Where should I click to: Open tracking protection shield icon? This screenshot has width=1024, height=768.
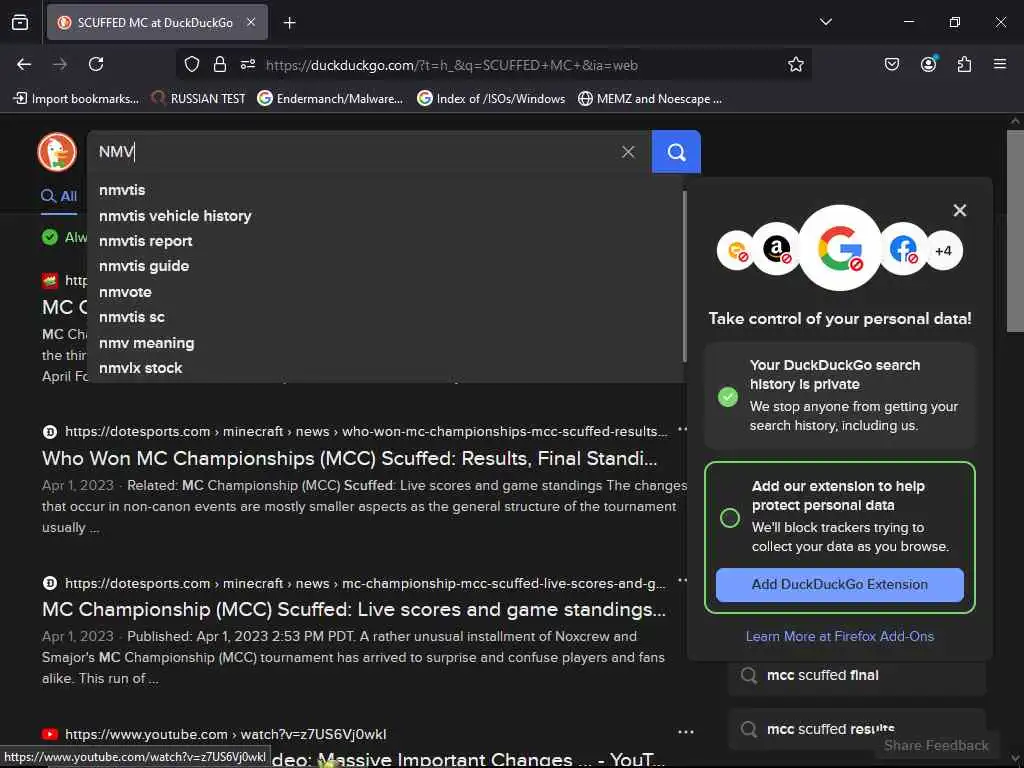click(191, 64)
